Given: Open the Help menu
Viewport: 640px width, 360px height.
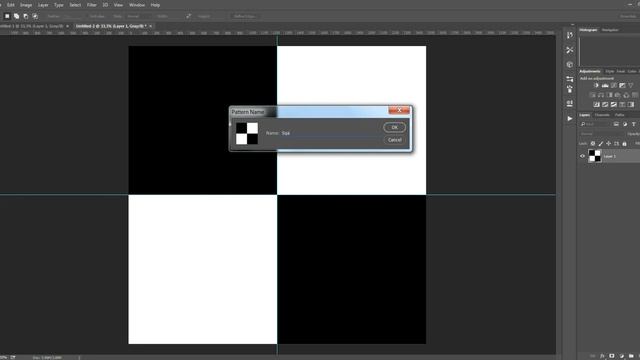Looking at the screenshot, I should [155, 5].
